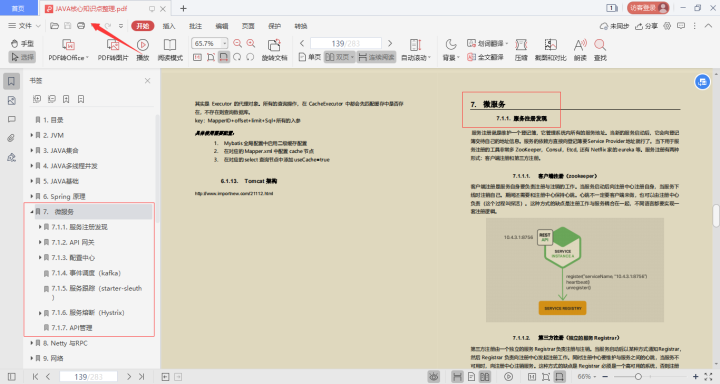
Task: Jump to last page in status bar
Action: click(x=141, y=377)
